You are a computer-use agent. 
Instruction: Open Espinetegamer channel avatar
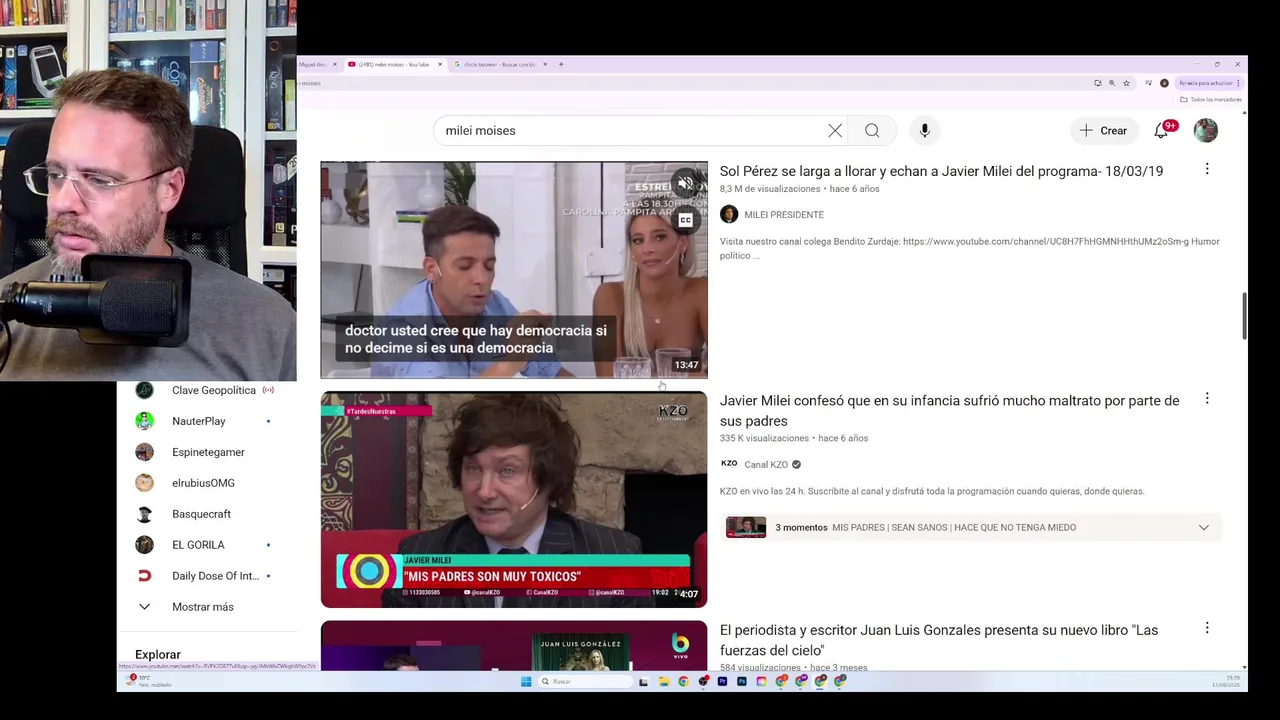[145, 452]
